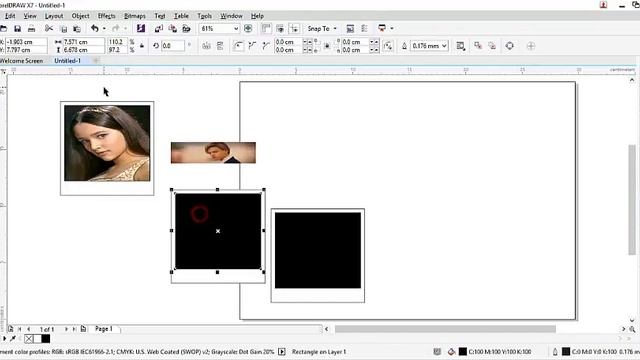The width and height of the screenshot is (640, 360).
Task: Click the Paste icon
Action: (x=77, y=29)
